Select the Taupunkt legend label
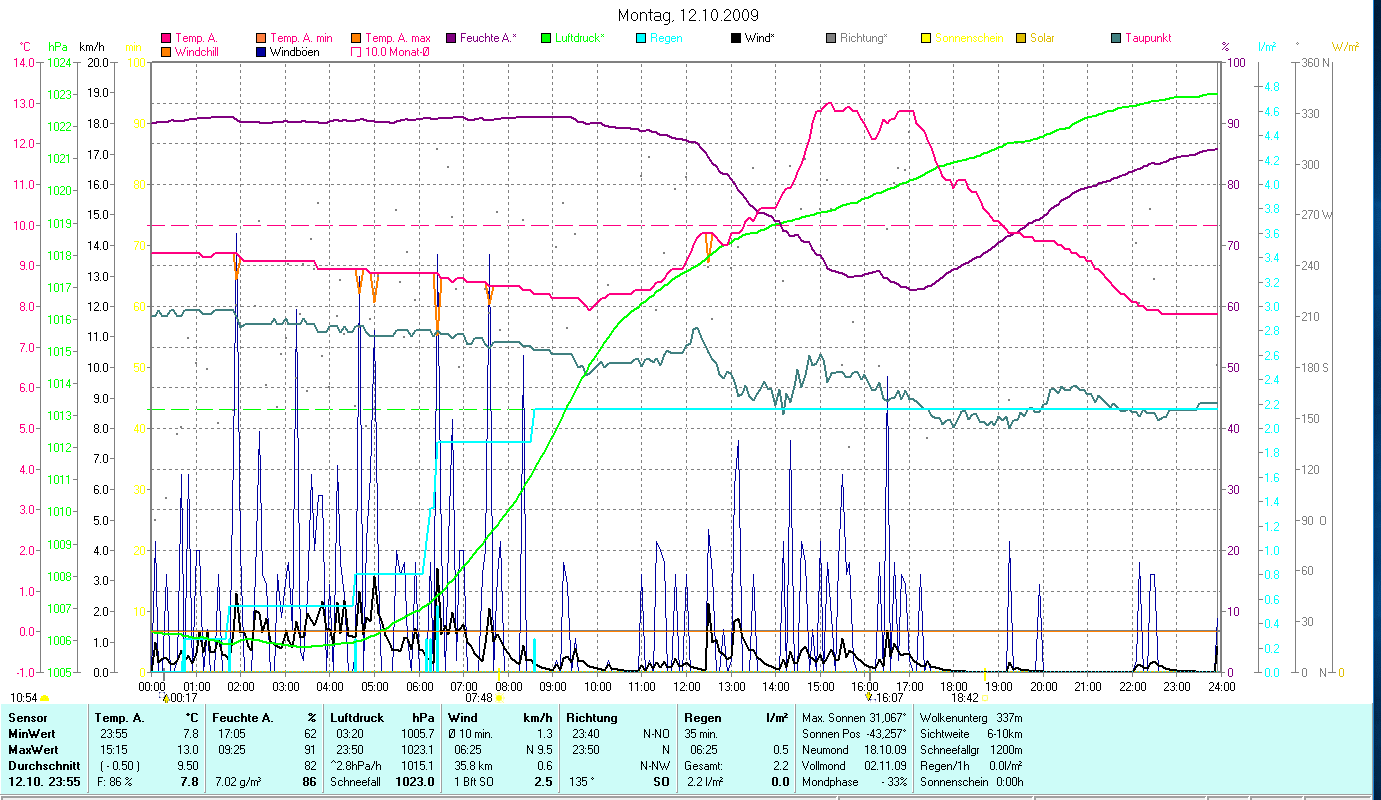This screenshot has width=1381, height=800. tap(1147, 39)
